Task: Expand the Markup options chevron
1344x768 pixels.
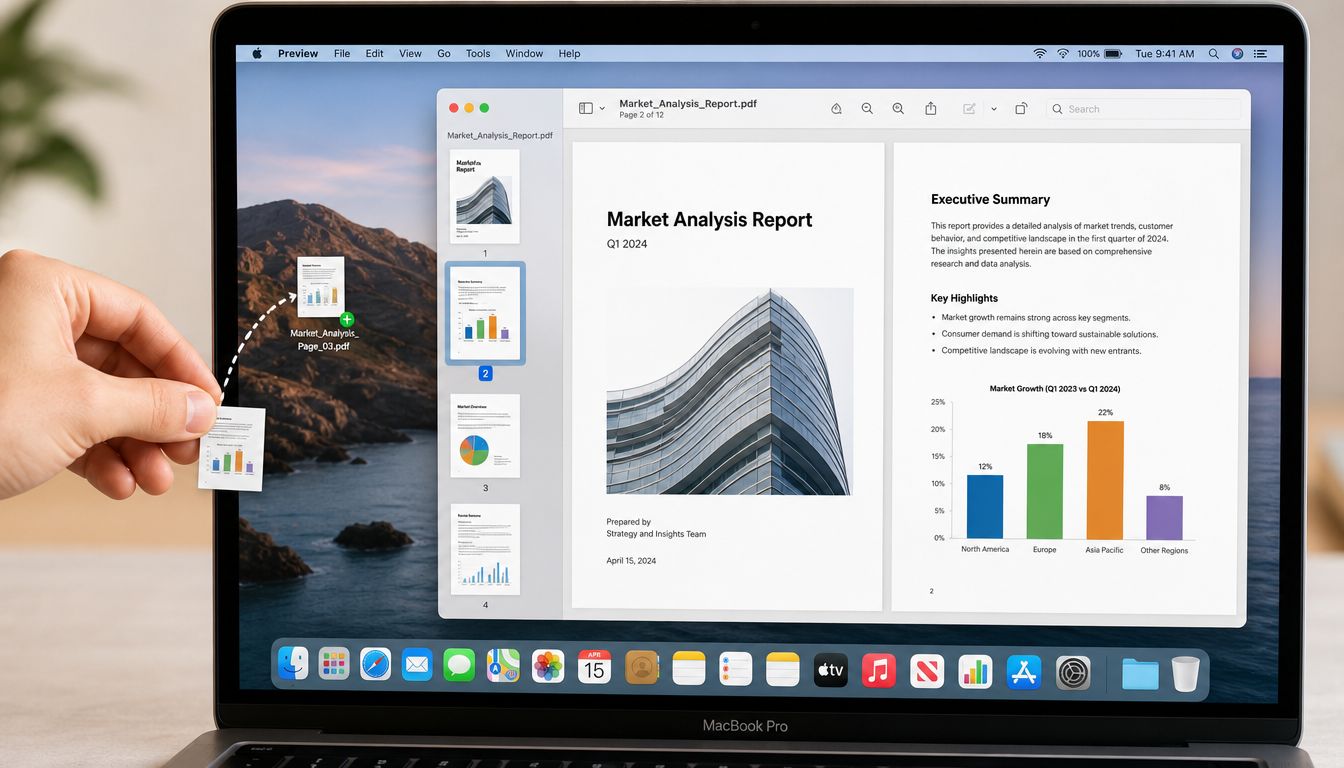Action: click(993, 109)
